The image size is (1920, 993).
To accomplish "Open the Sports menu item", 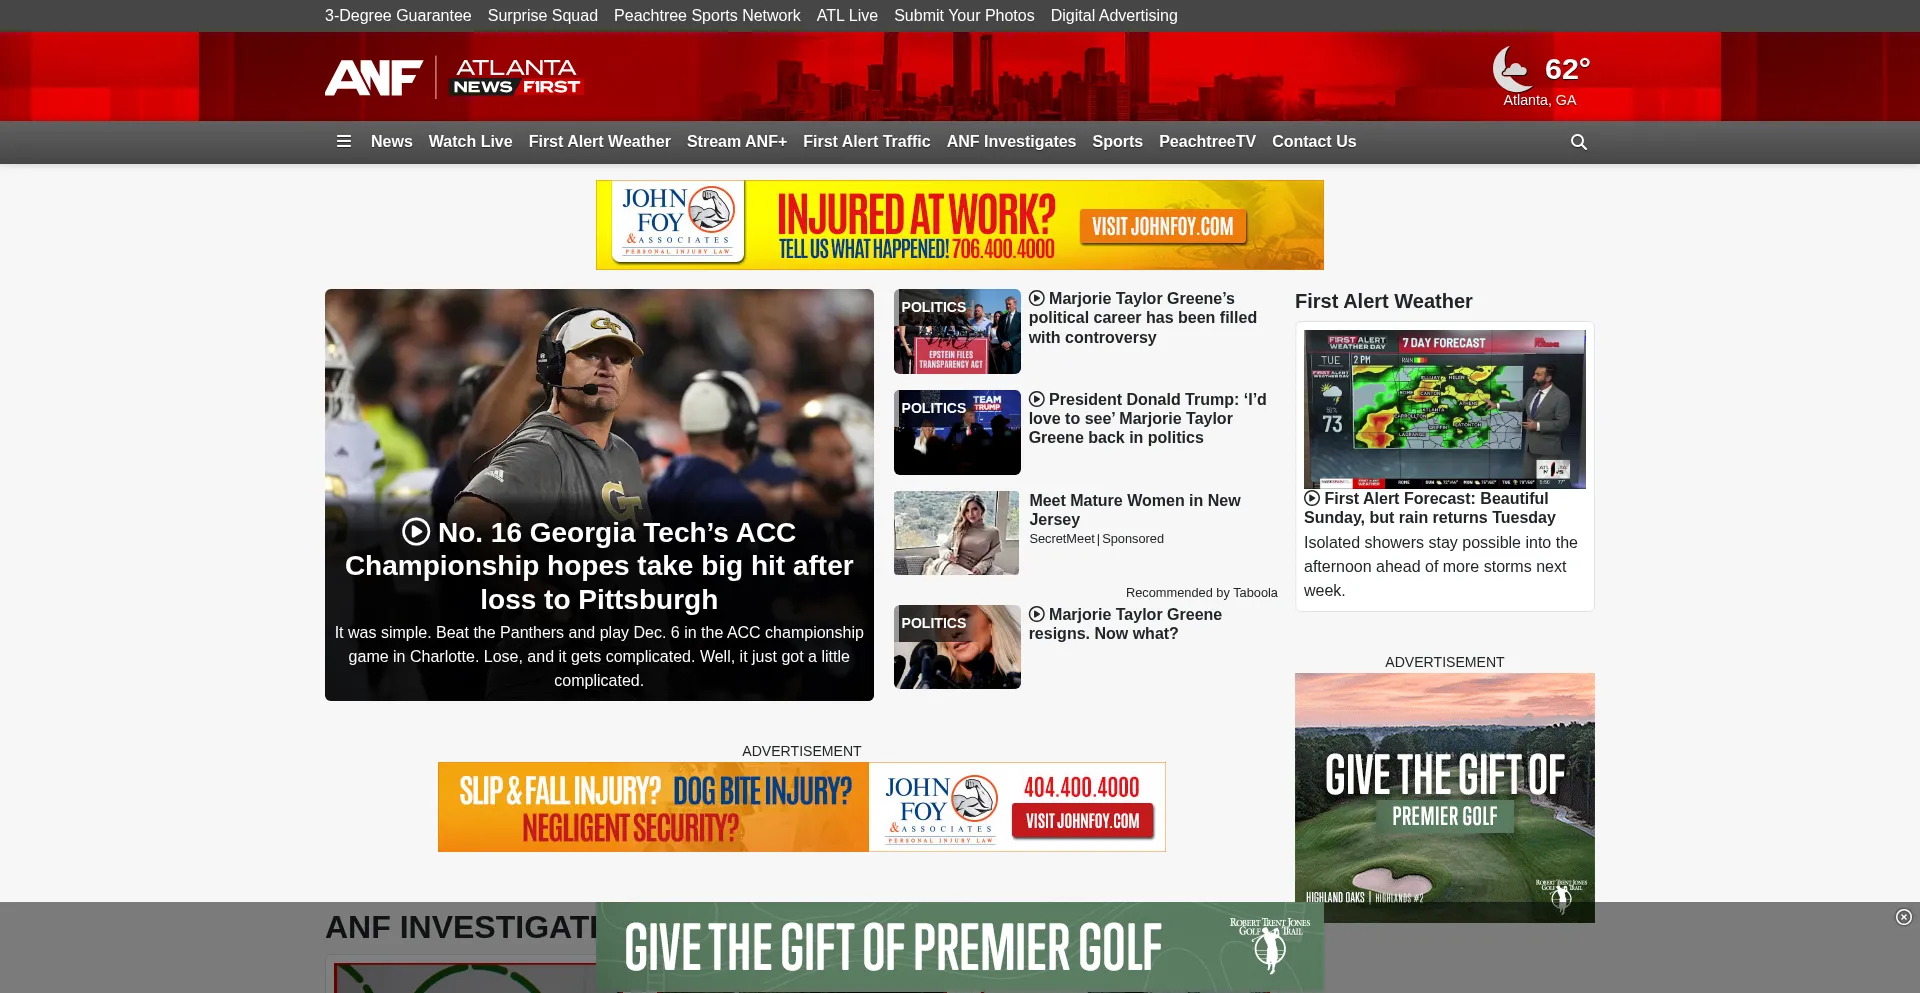I will [x=1117, y=142].
